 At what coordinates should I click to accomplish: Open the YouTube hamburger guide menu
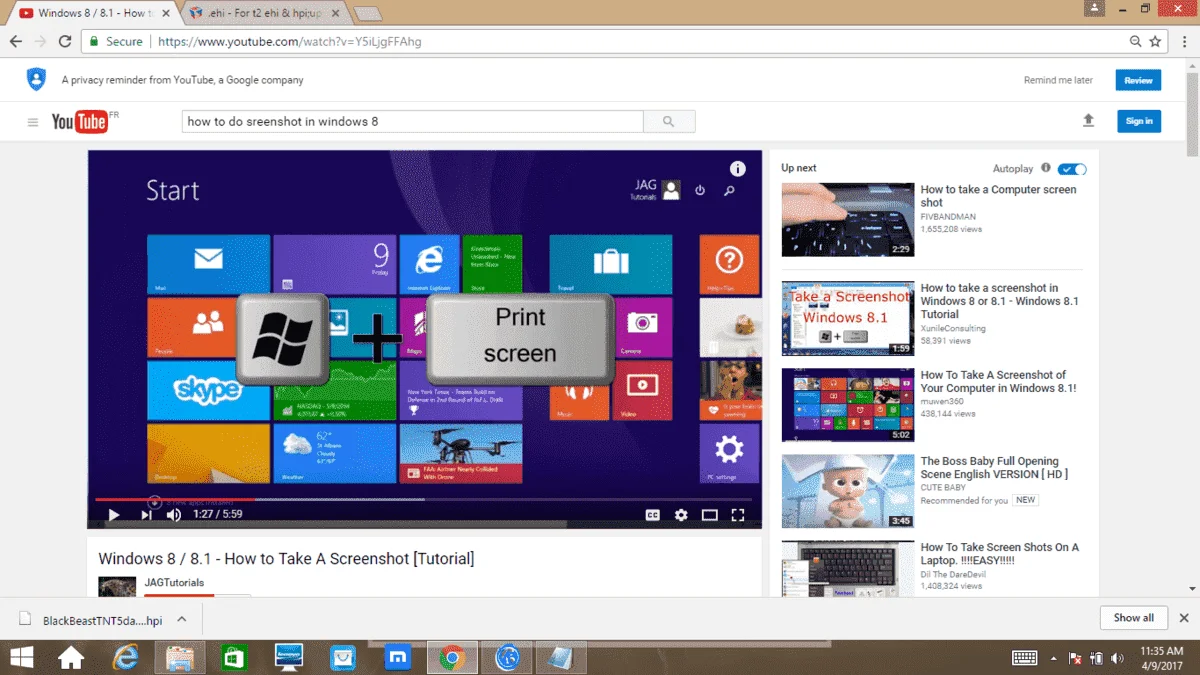click(33, 122)
